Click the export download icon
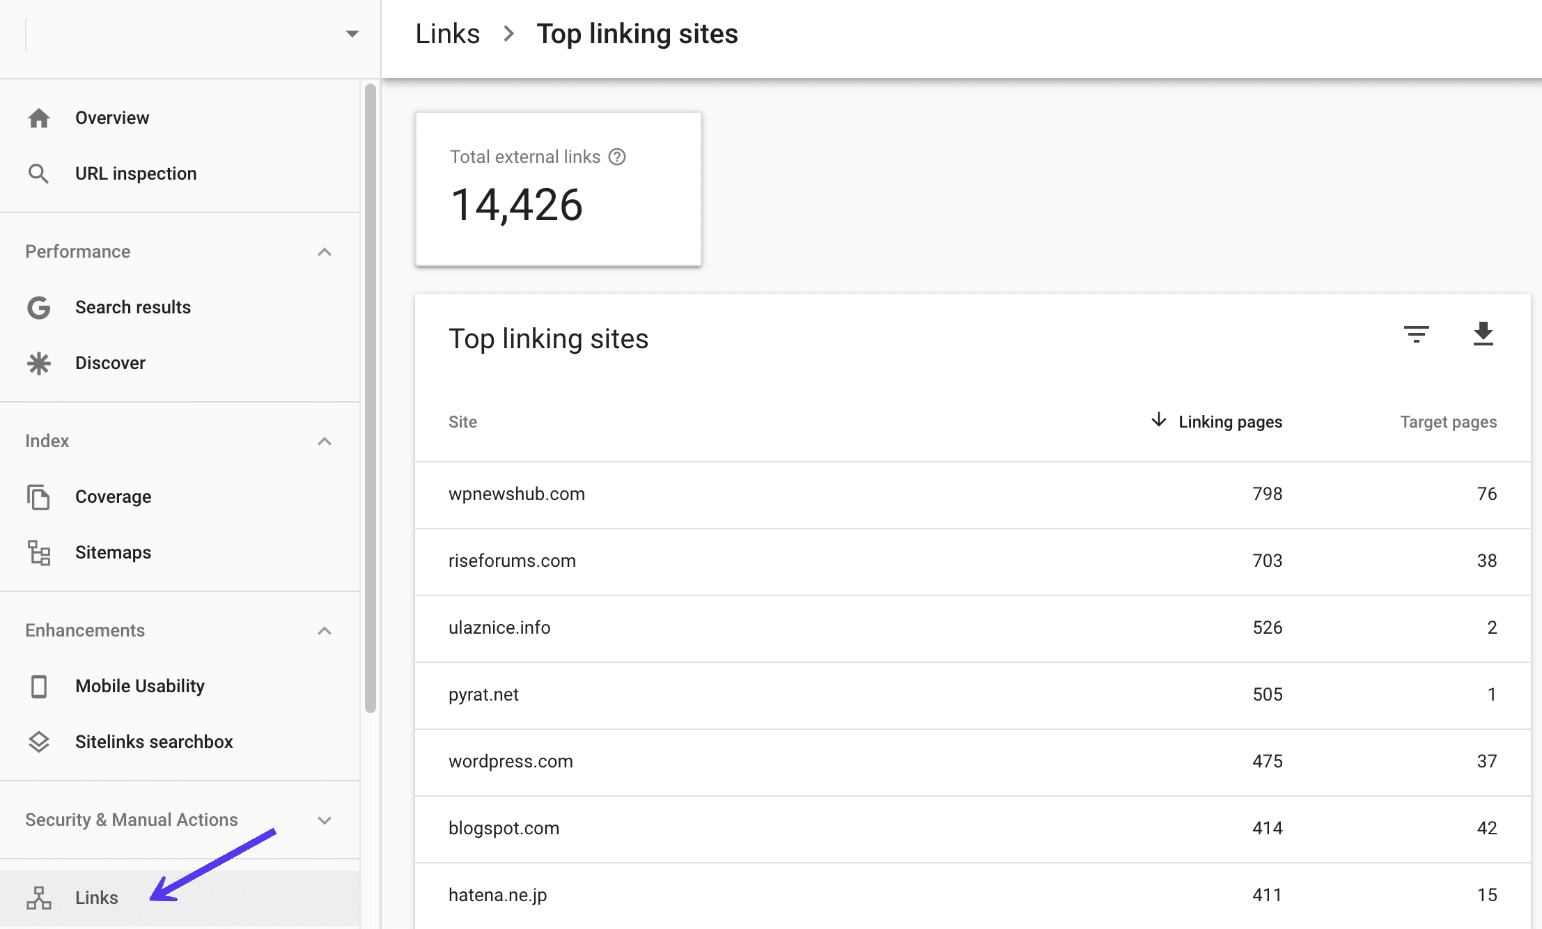1542x929 pixels. 1483,334
